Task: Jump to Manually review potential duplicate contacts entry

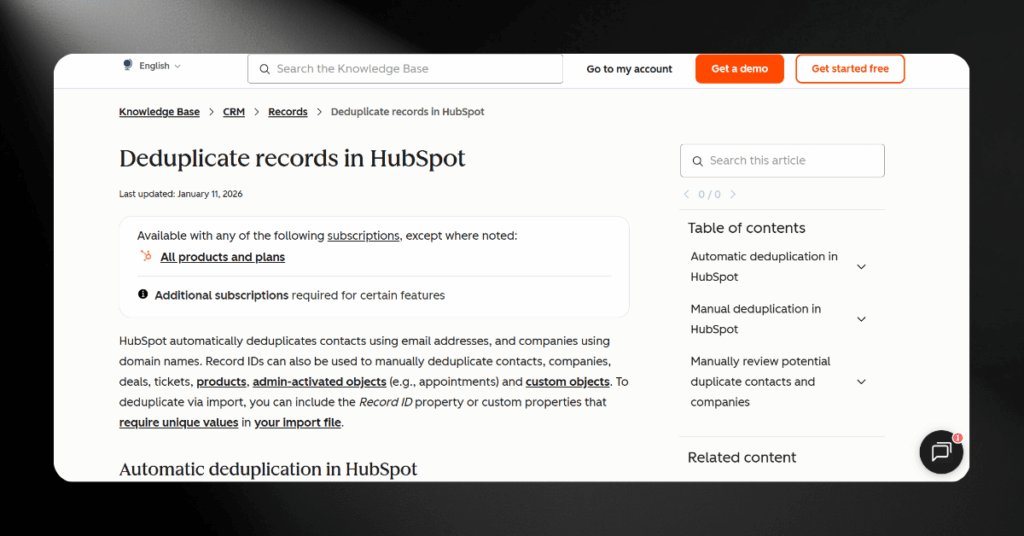Action: click(760, 381)
